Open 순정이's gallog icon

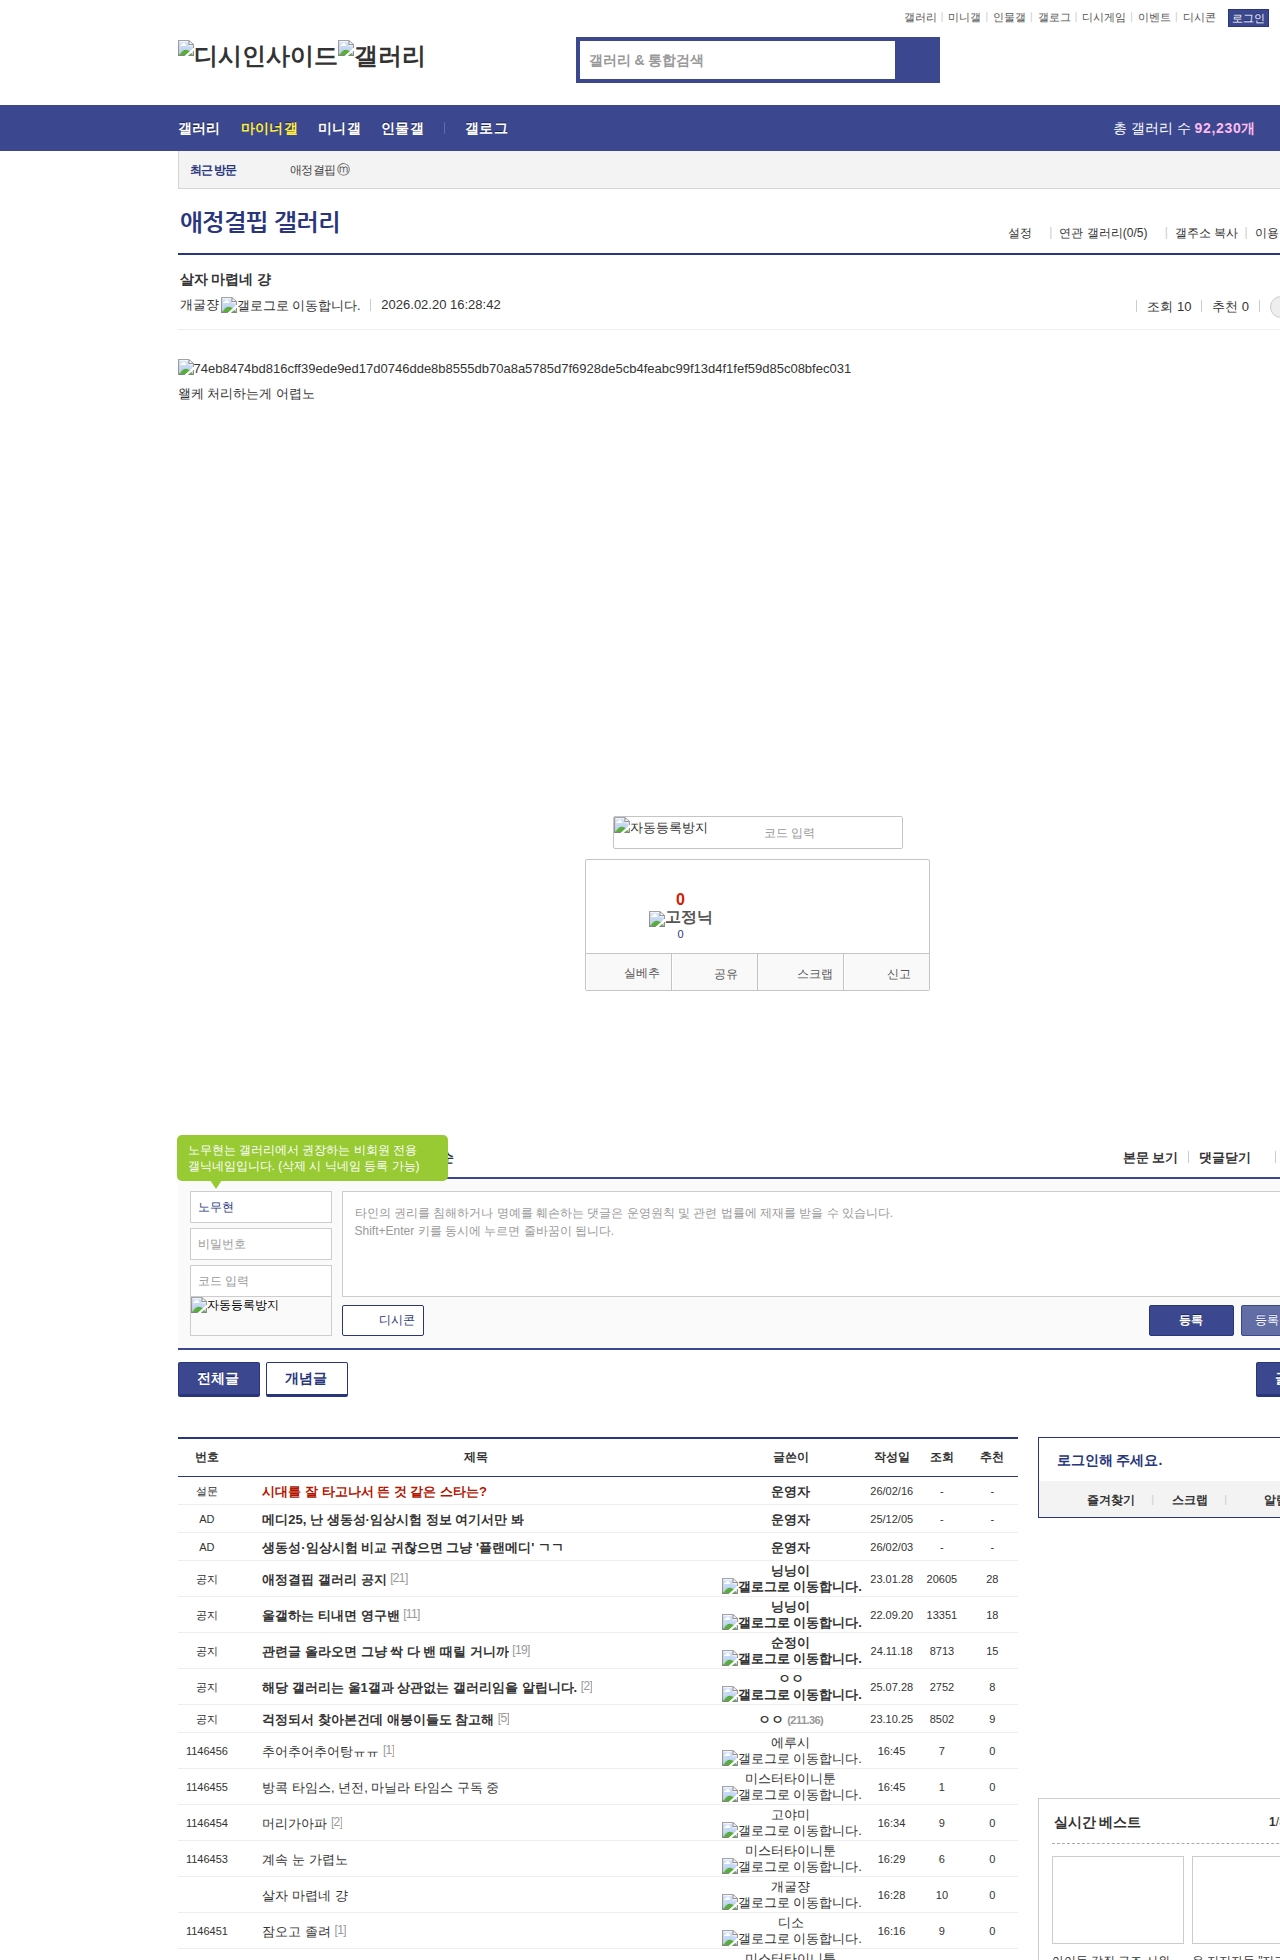791,1659
